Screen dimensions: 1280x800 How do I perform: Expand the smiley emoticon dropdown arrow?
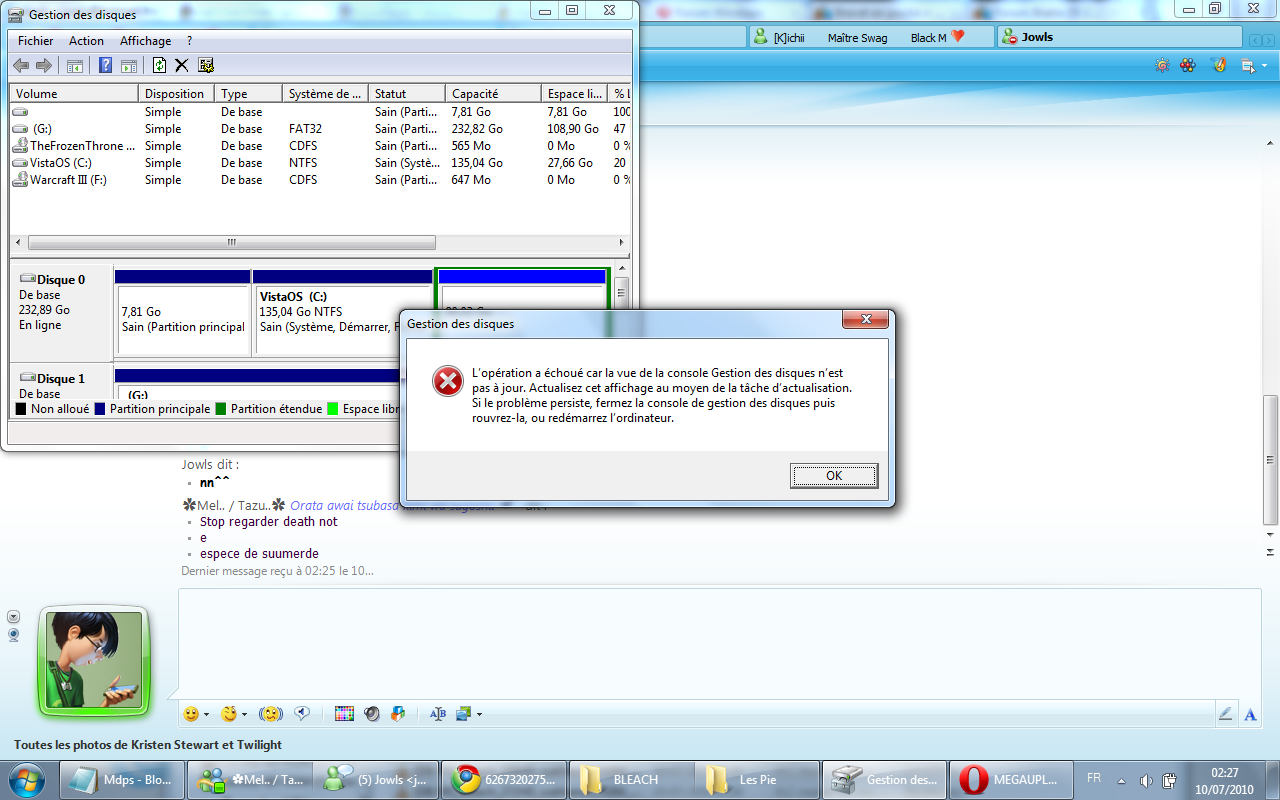(206, 715)
